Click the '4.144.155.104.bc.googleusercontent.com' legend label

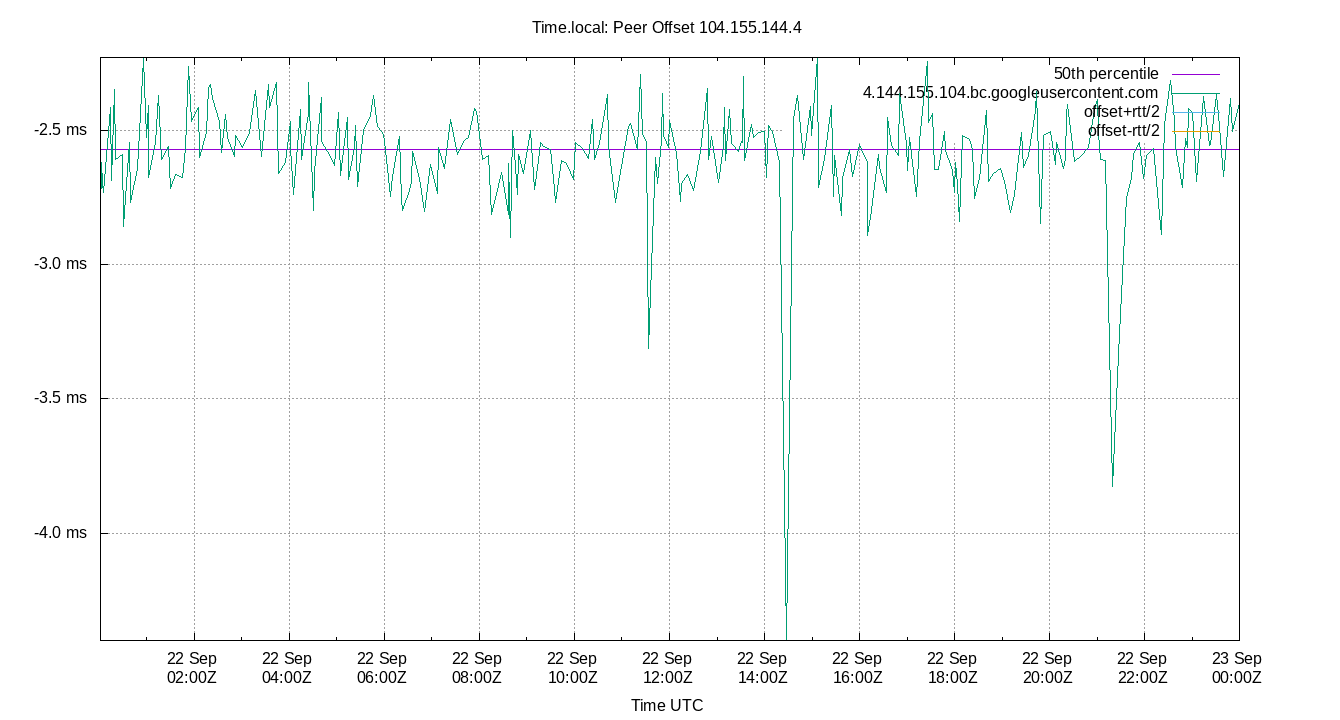1011,93
